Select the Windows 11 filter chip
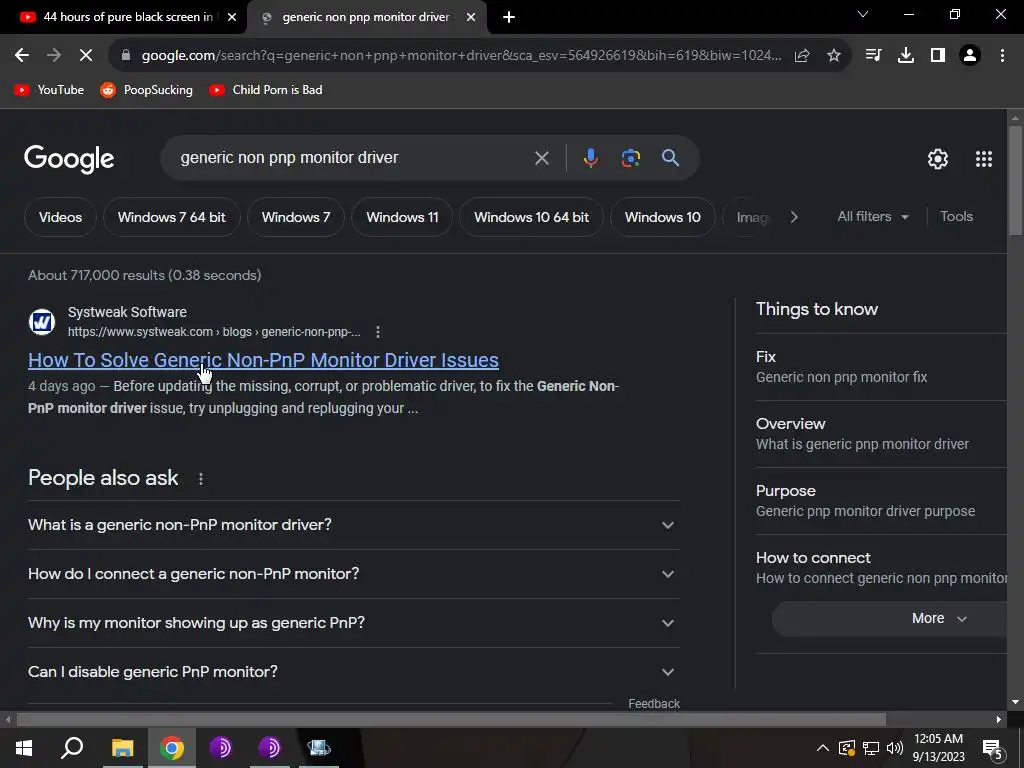The height and width of the screenshot is (768, 1024). 402,217
